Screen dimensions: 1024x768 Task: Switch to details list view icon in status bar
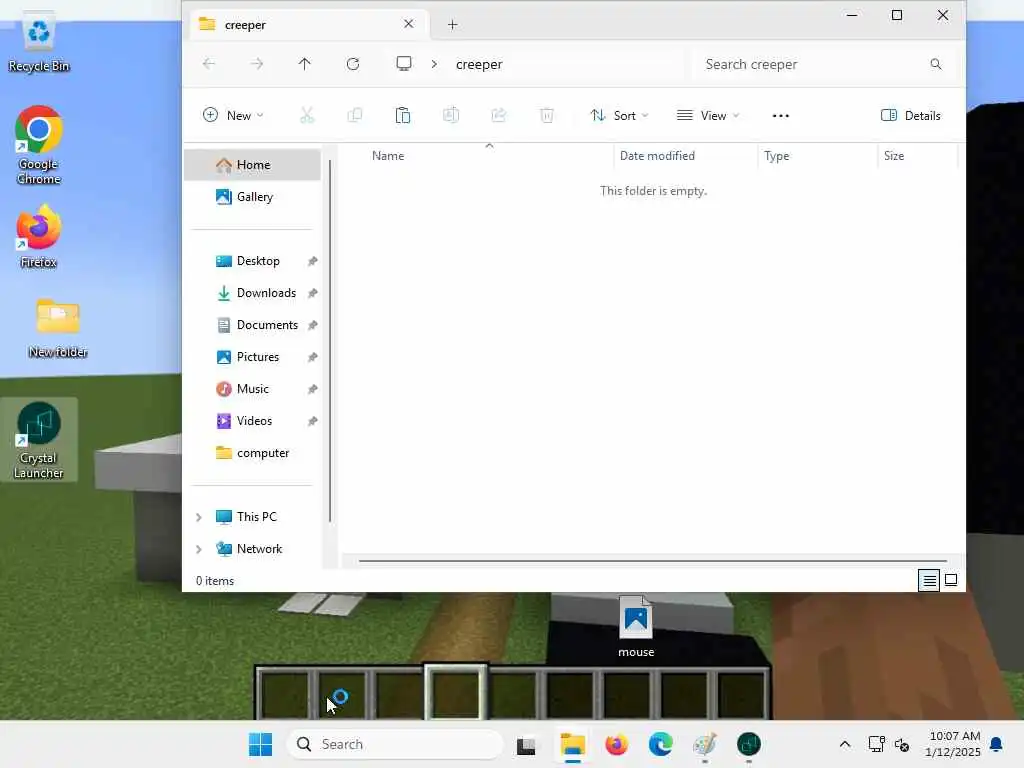tap(929, 580)
